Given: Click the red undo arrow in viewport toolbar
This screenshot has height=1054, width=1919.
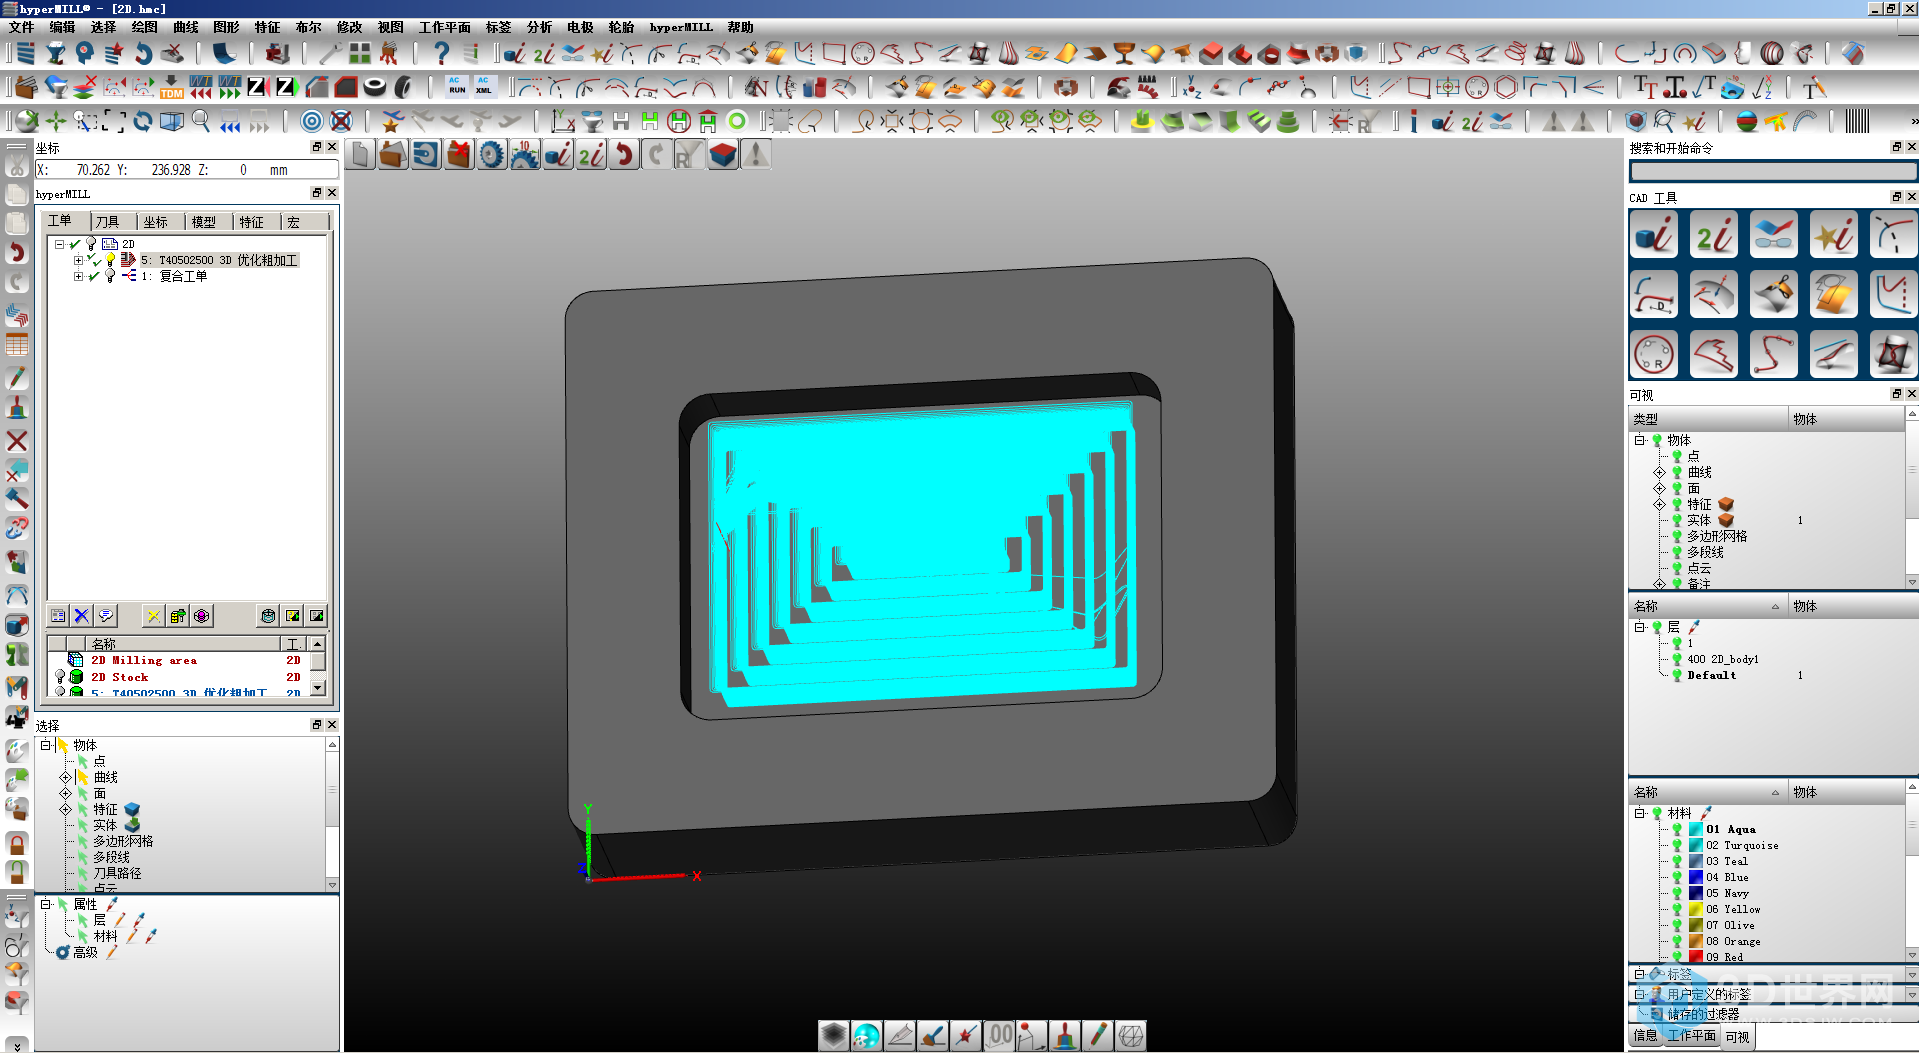Looking at the screenshot, I should [624, 155].
